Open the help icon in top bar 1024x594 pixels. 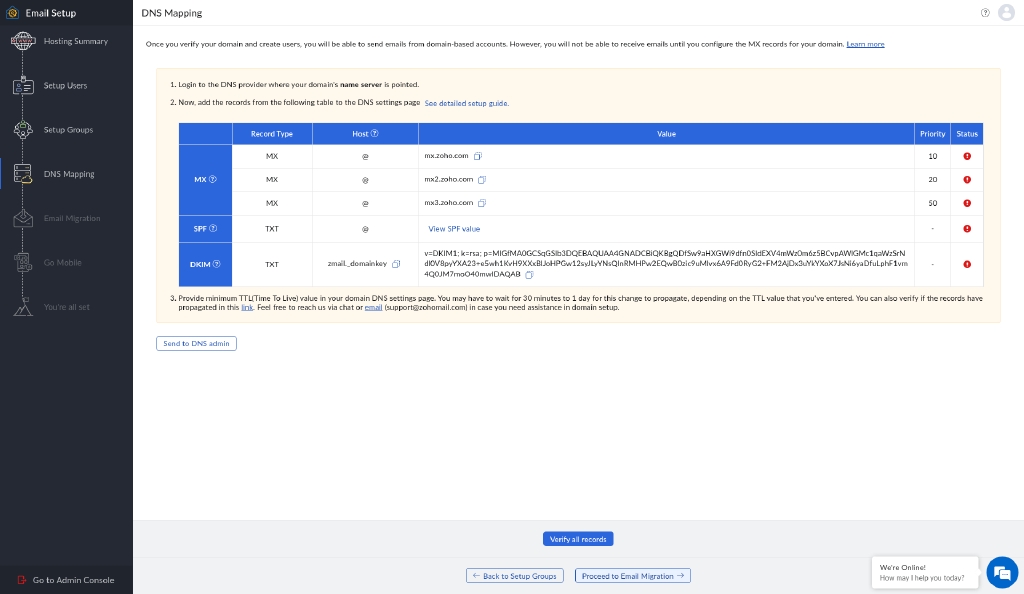pos(985,12)
